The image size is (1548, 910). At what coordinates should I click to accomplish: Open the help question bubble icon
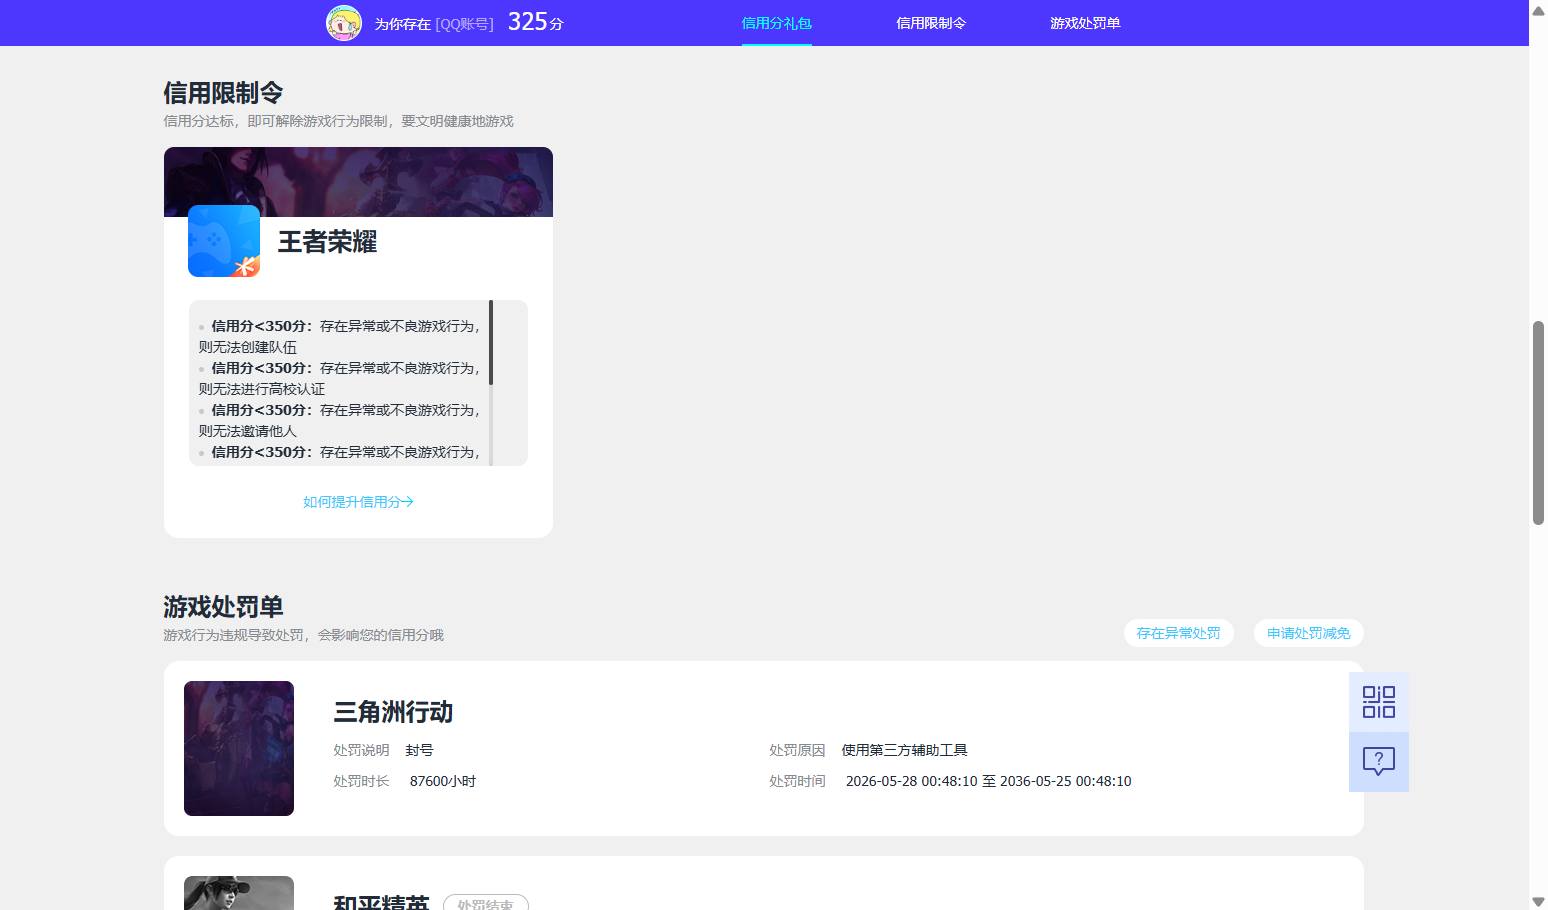1379,762
